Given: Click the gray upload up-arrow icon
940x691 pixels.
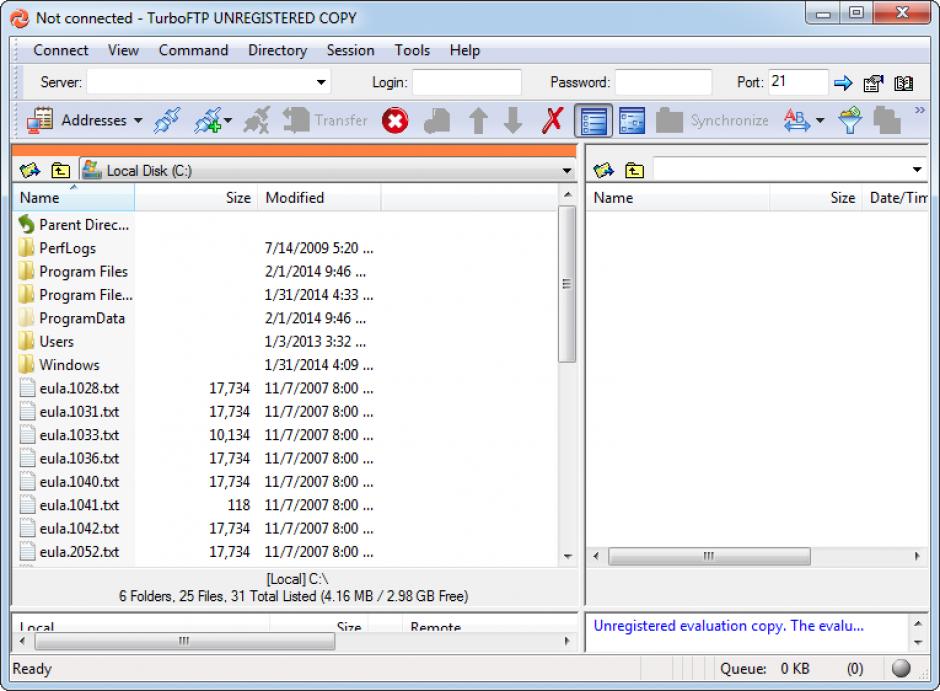Looking at the screenshot, I should (478, 120).
